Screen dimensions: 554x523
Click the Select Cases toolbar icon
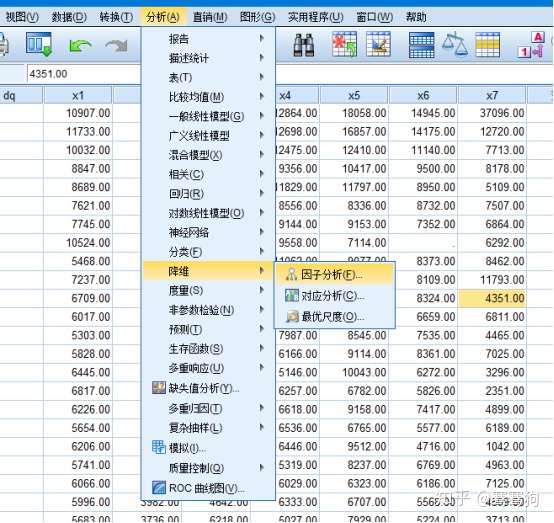click(488, 45)
